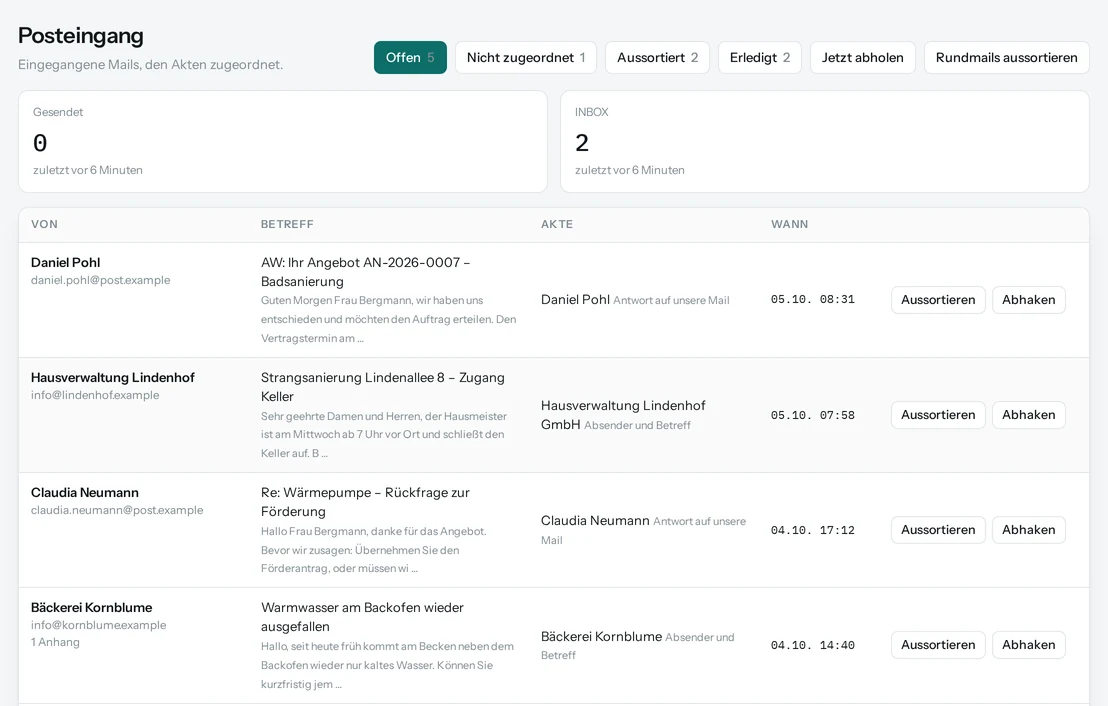Click email info@kornblume.example

click(x=98, y=625)
